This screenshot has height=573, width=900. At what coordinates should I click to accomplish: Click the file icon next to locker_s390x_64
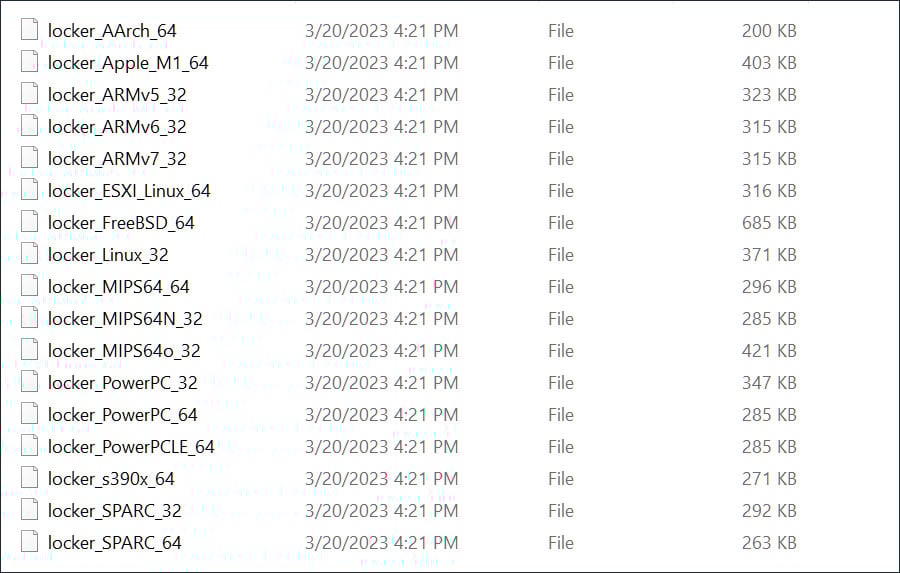coord(30,479)
